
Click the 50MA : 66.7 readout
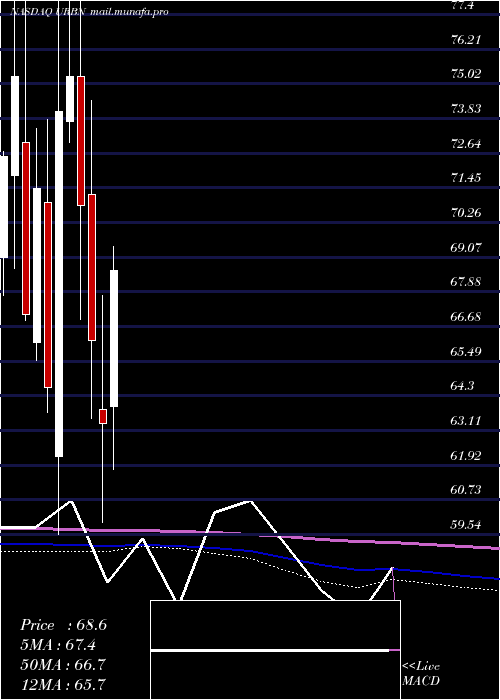(x=63, y=665)
